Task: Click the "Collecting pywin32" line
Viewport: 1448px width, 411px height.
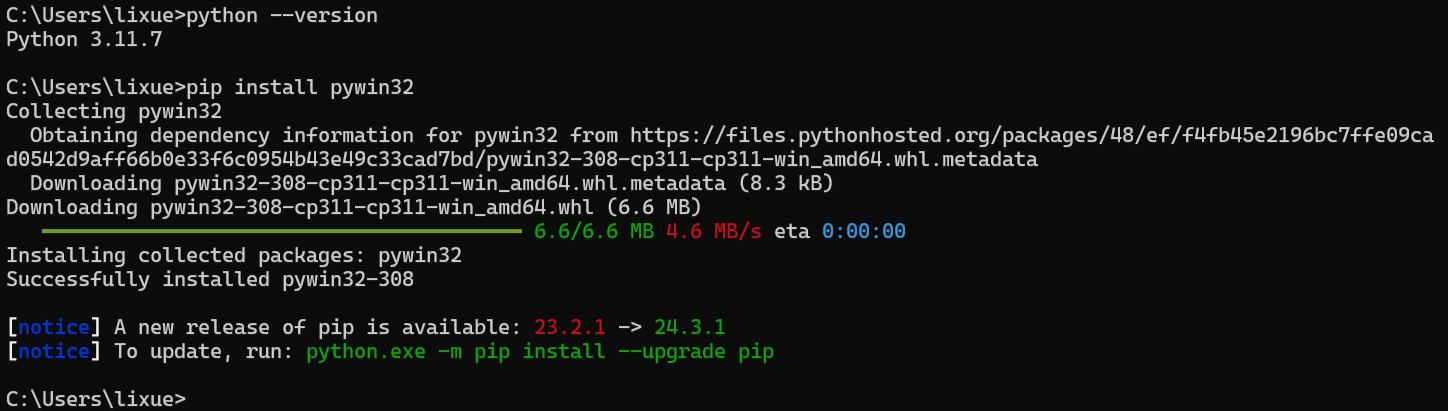Action: [114, 112]
